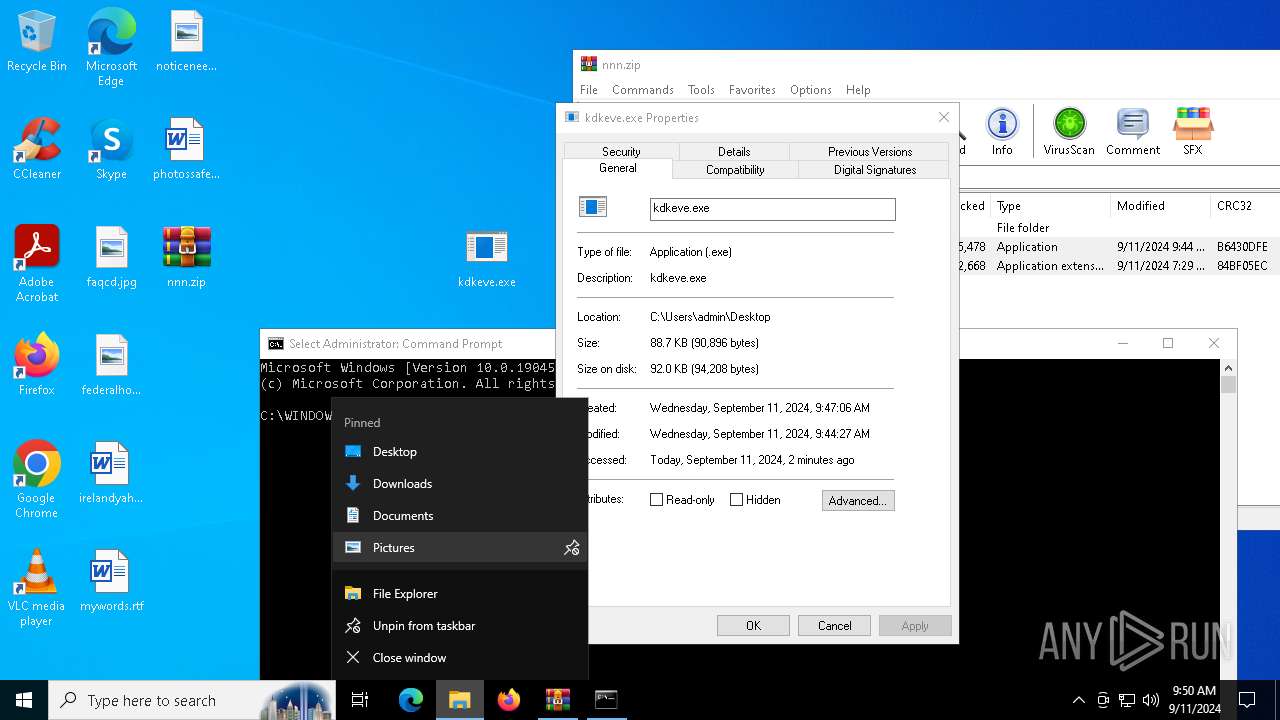Click the Edge icon on the taskbar
1280x720 pixels.
coord(411,700)
